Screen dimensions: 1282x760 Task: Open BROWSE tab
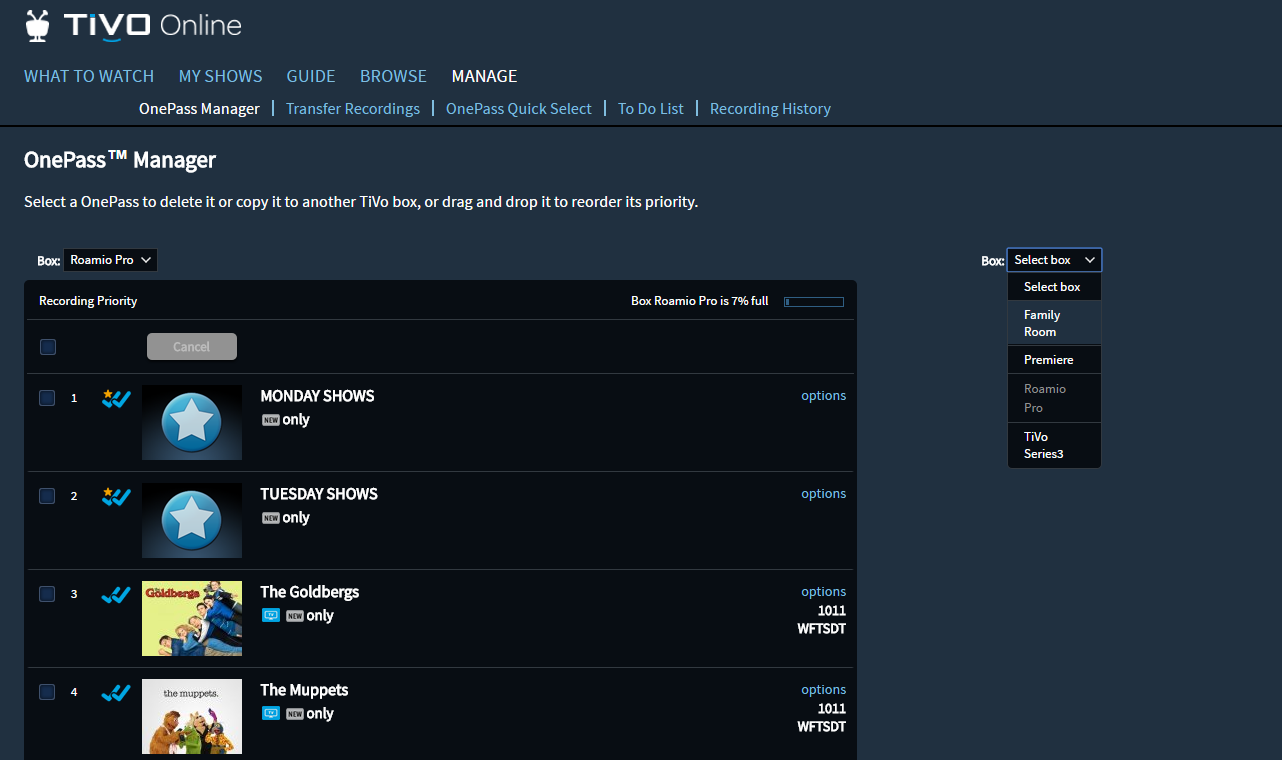[x=393, y=76]
